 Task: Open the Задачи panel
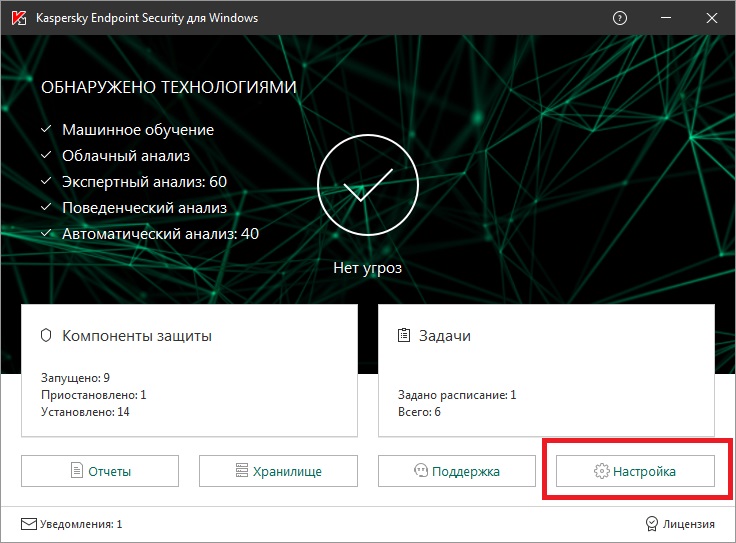546,370
